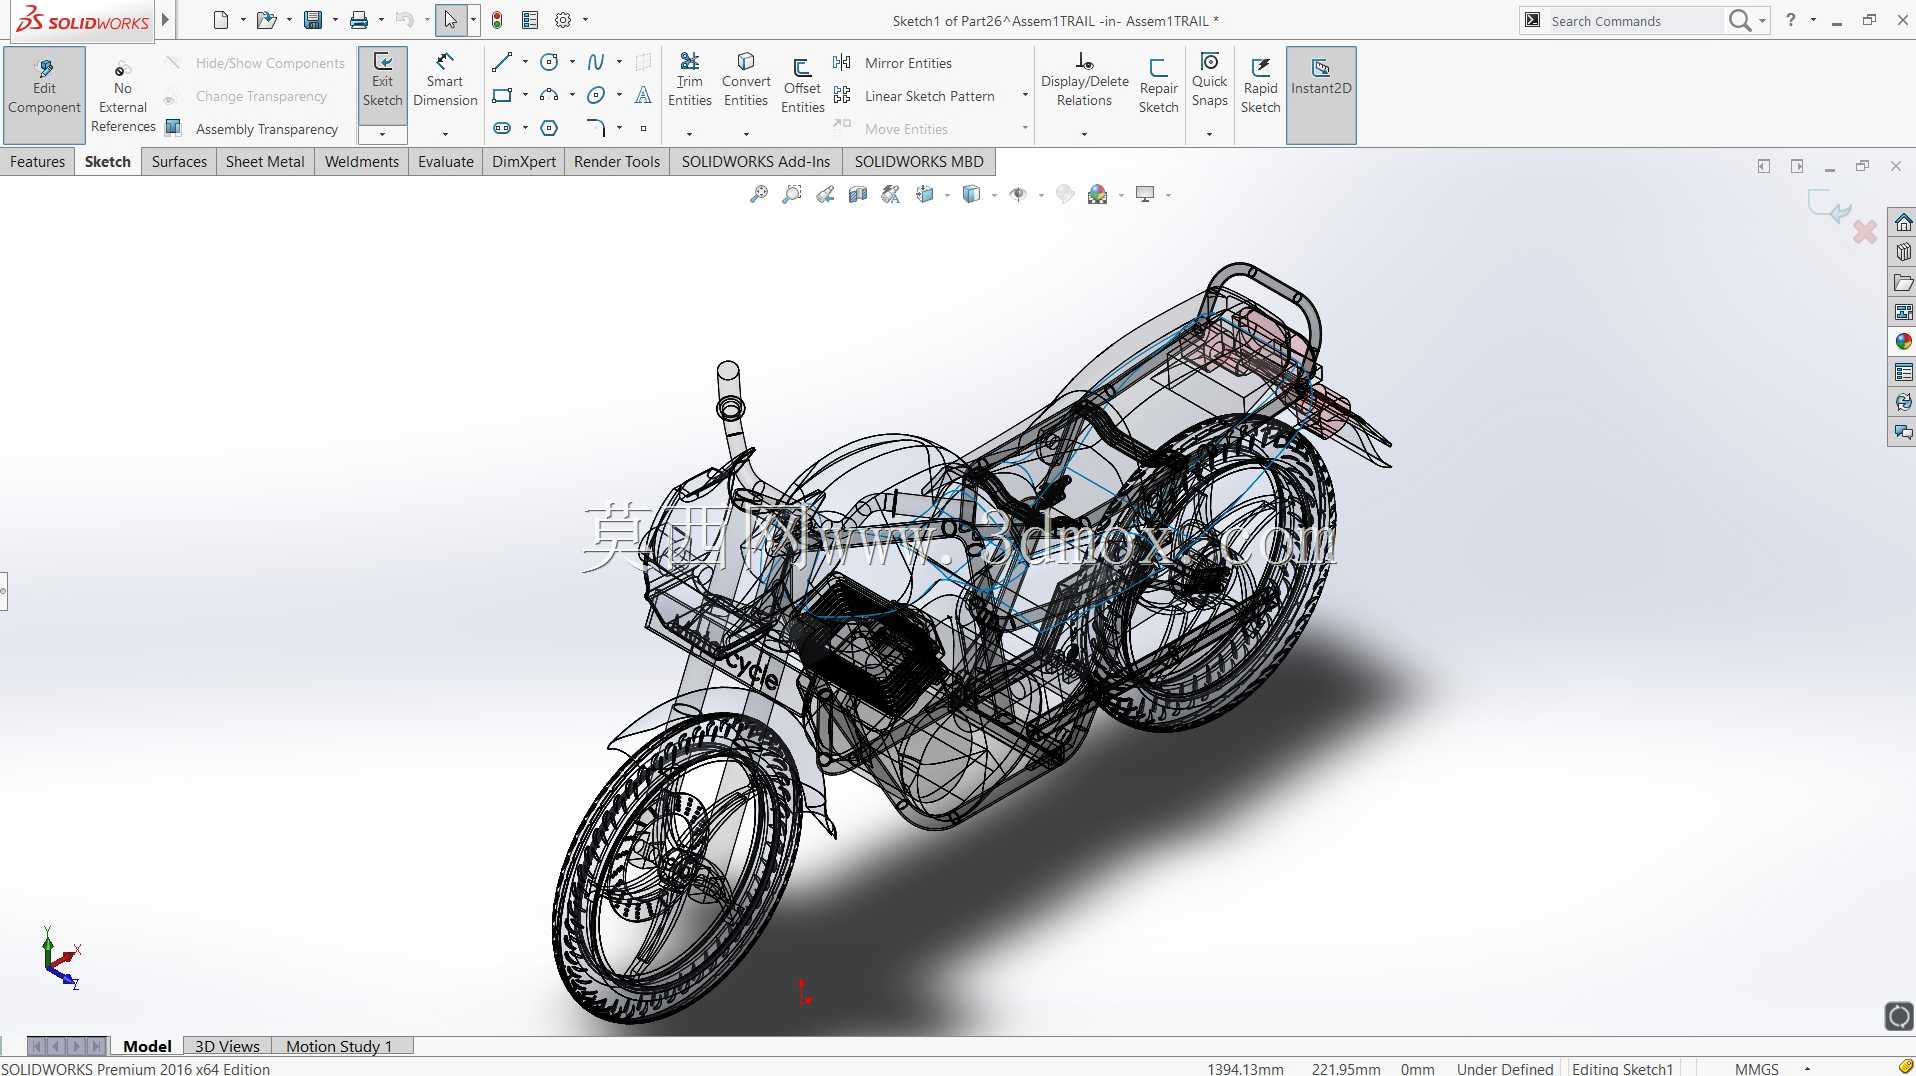The width and height of the screenshot is (1916, 1076).
Task: Click Smart Dimension tool
Action: click(x=445, y=79)
